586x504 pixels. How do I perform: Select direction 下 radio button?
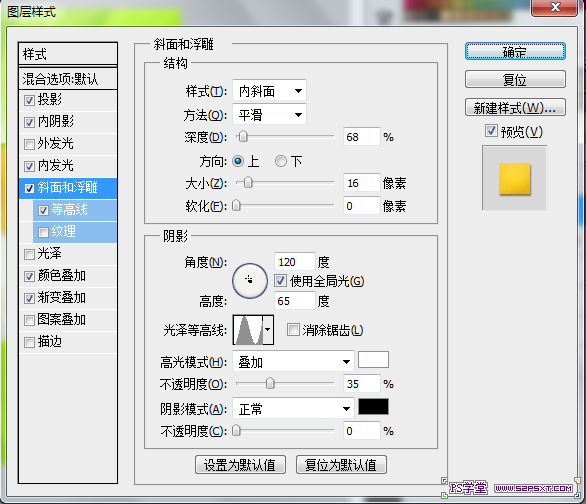click(x=281, y=161)
